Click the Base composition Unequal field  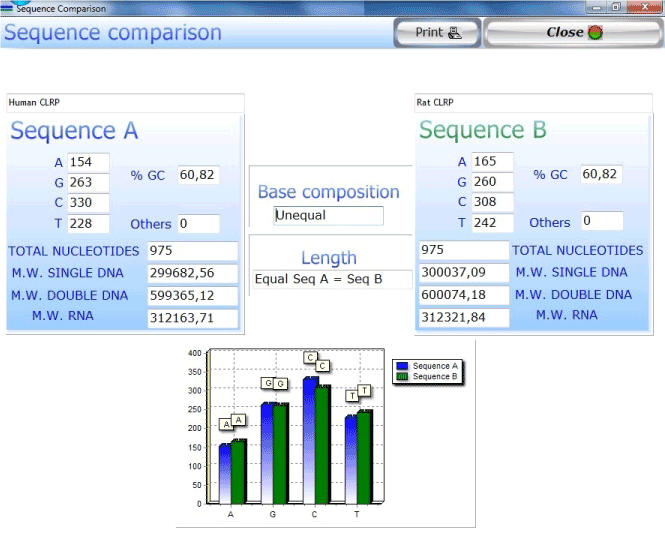coord(329,215)
